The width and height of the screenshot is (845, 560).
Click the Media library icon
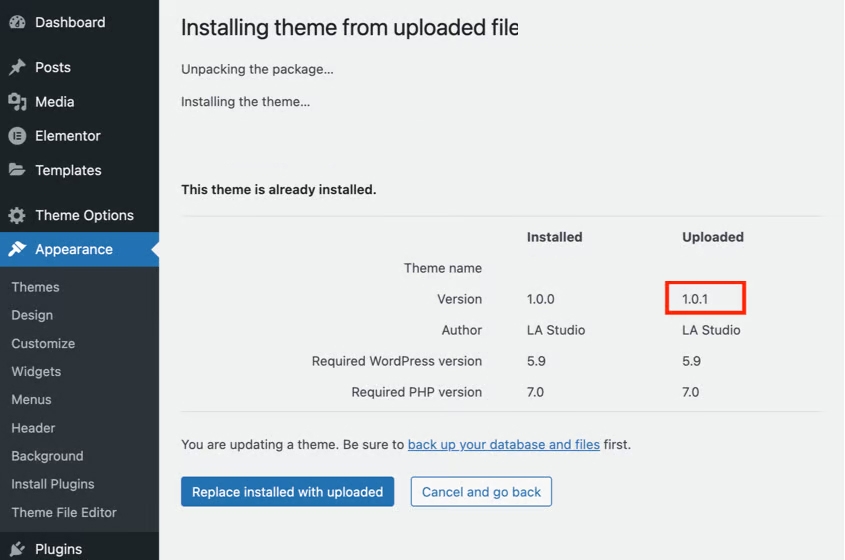click(17, 101)
